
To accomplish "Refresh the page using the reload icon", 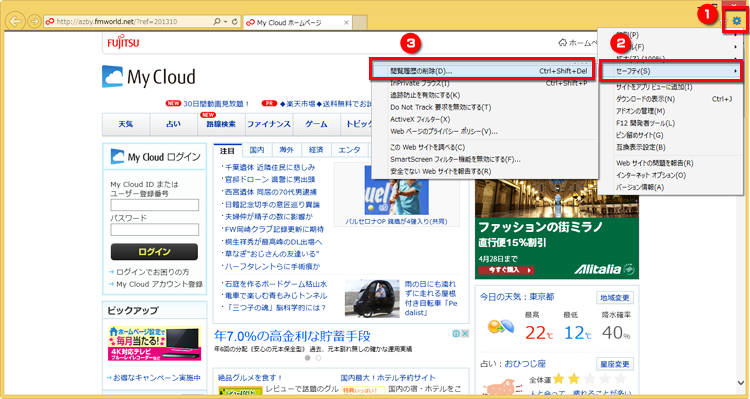I will 234,22.
